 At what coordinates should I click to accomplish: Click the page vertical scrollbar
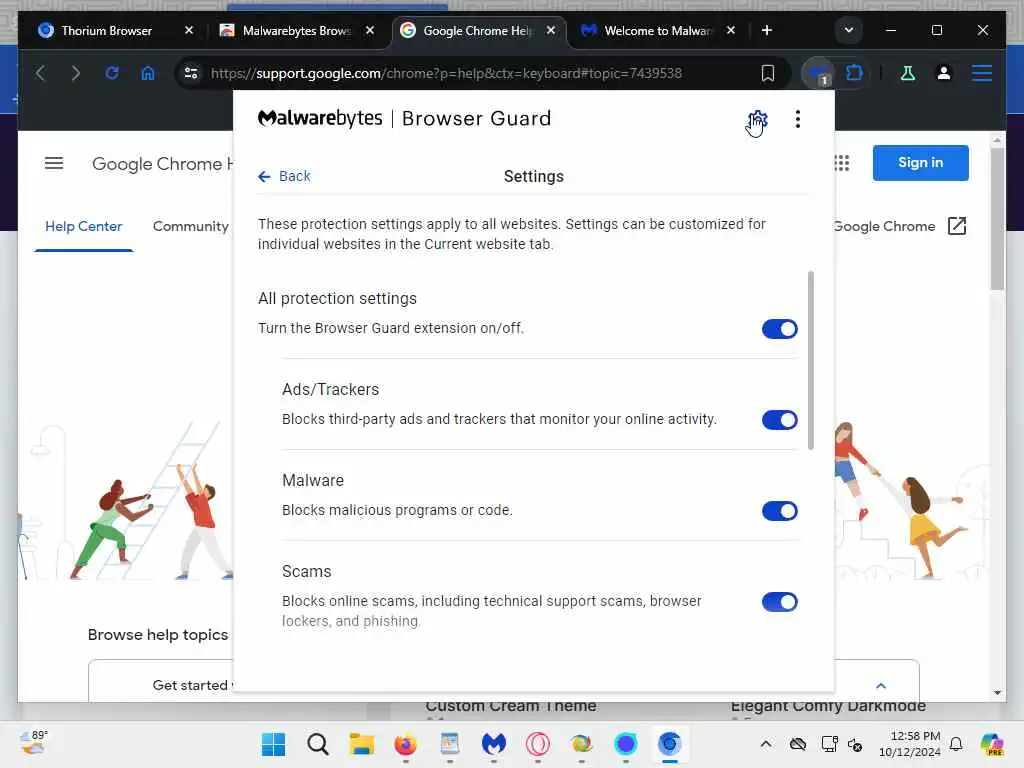point(997,219)
